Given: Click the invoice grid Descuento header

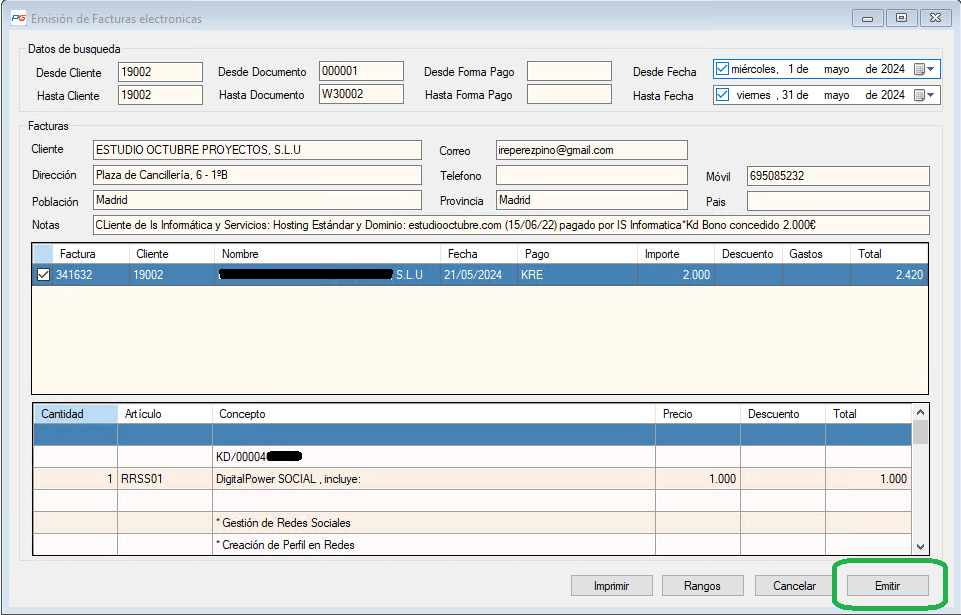Looking at the screenshot, I should click(x=748, y=254).
